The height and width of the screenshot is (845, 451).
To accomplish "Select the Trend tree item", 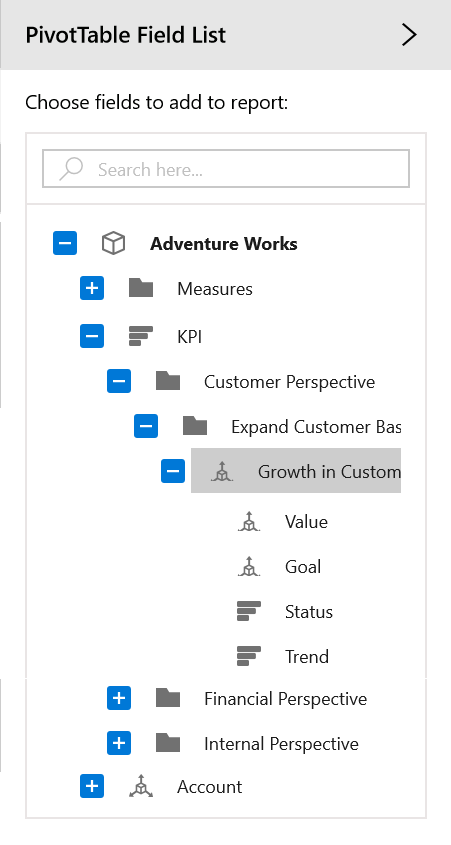I will point(307,656).
